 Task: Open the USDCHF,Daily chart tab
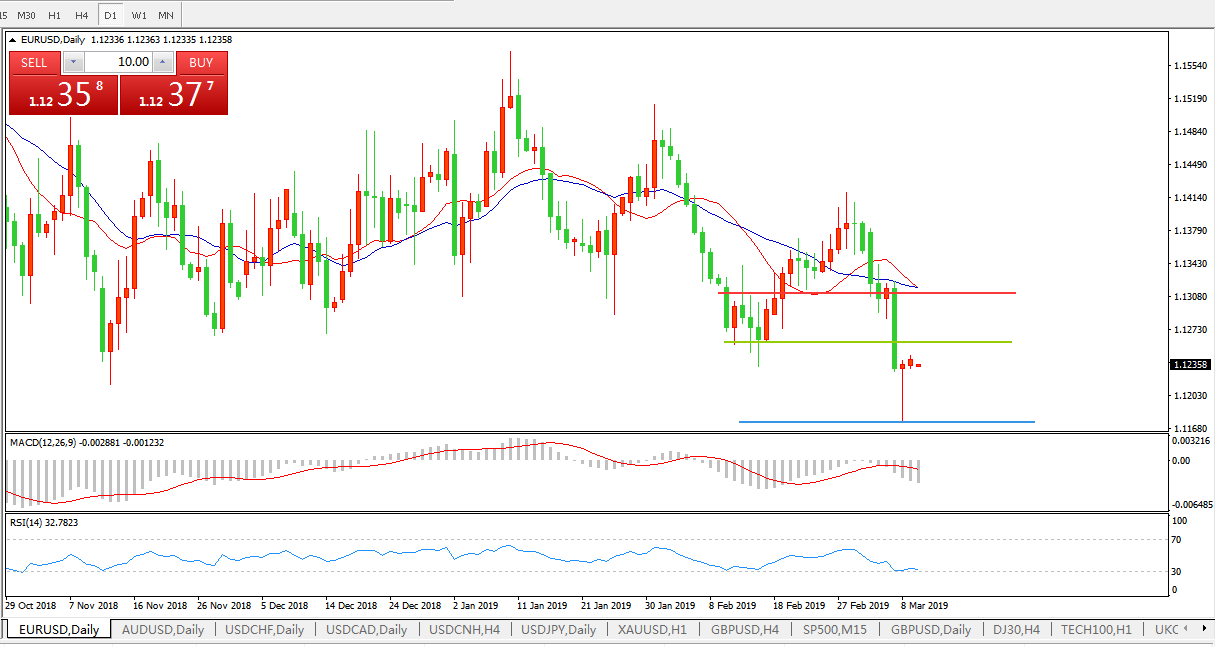point(265,630)
